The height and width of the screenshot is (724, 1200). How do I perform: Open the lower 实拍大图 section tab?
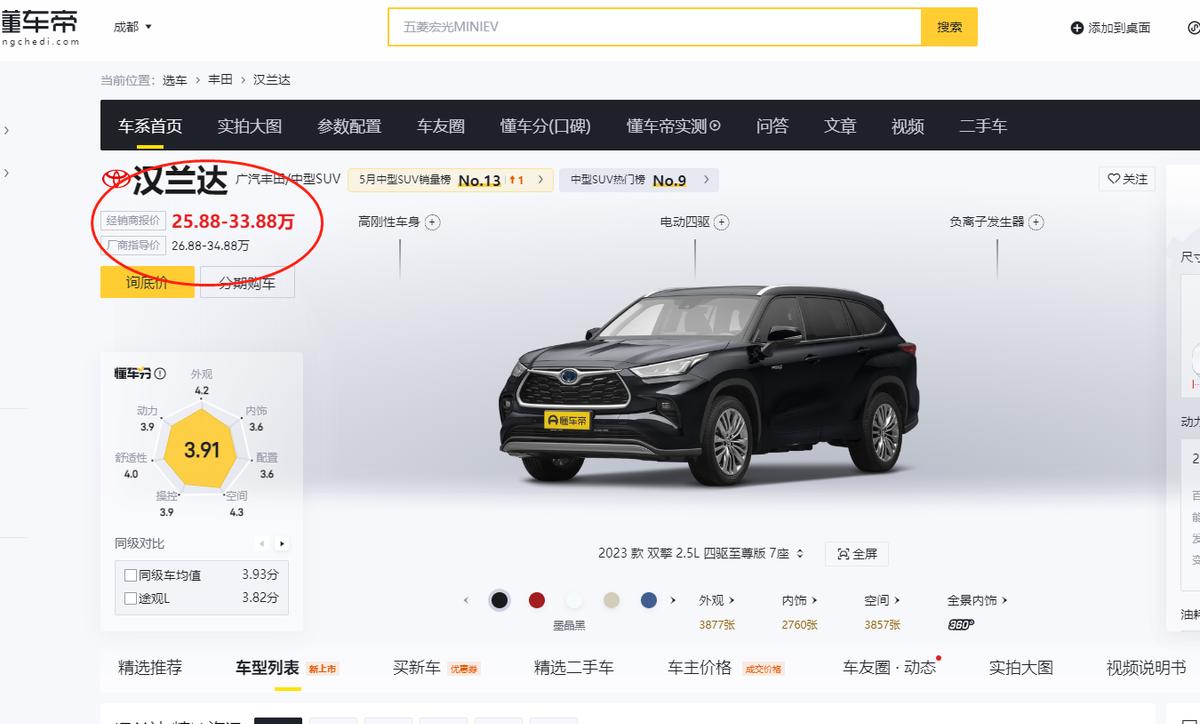tap(1021, 667)
